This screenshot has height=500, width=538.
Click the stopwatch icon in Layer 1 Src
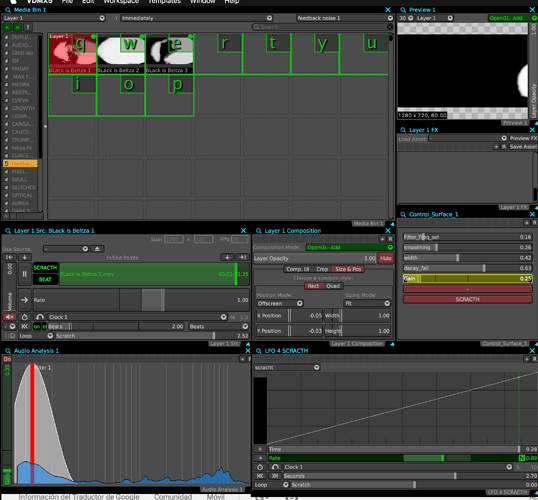click(25, 317)
